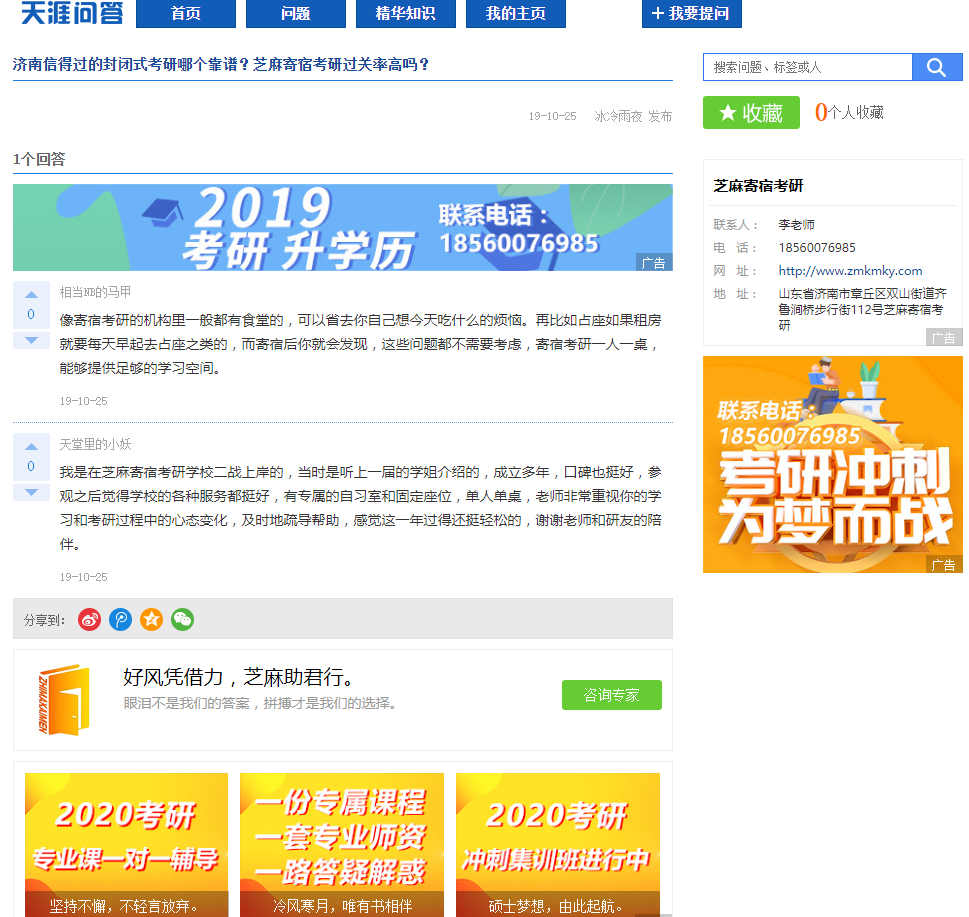Open author 冰冷雨夜 profile link
The height and width of the screenshot is (917, 969).
coord(618,116)
